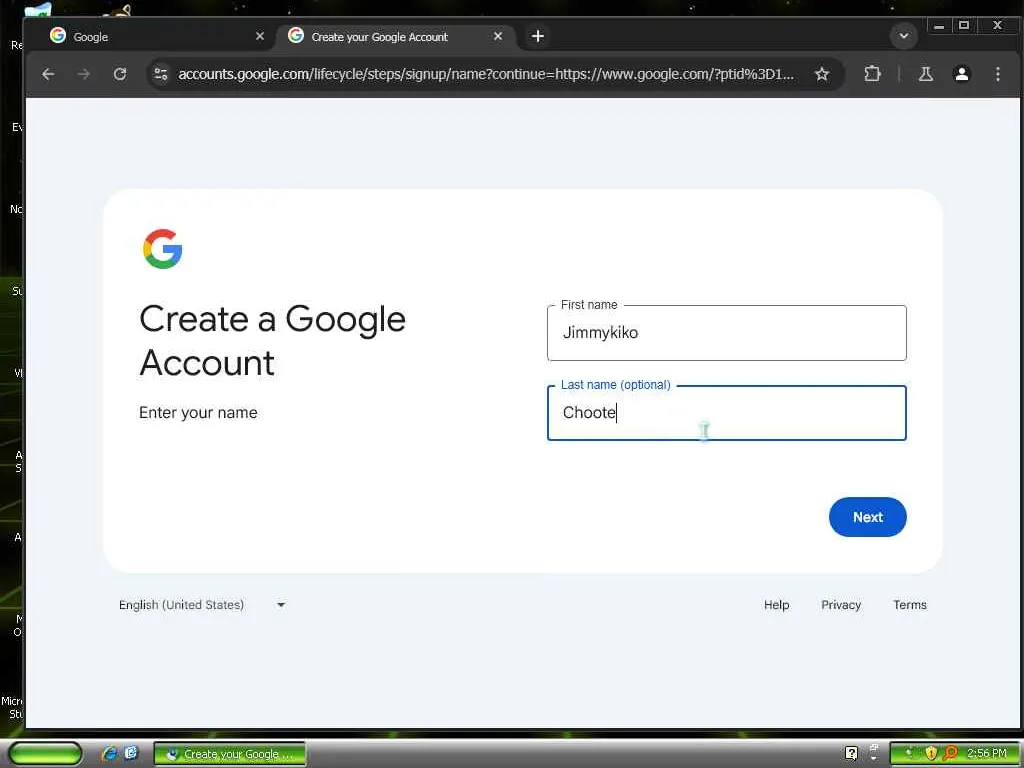Maximize the Chrome window

pyautogui.click(x=963, y=25)
